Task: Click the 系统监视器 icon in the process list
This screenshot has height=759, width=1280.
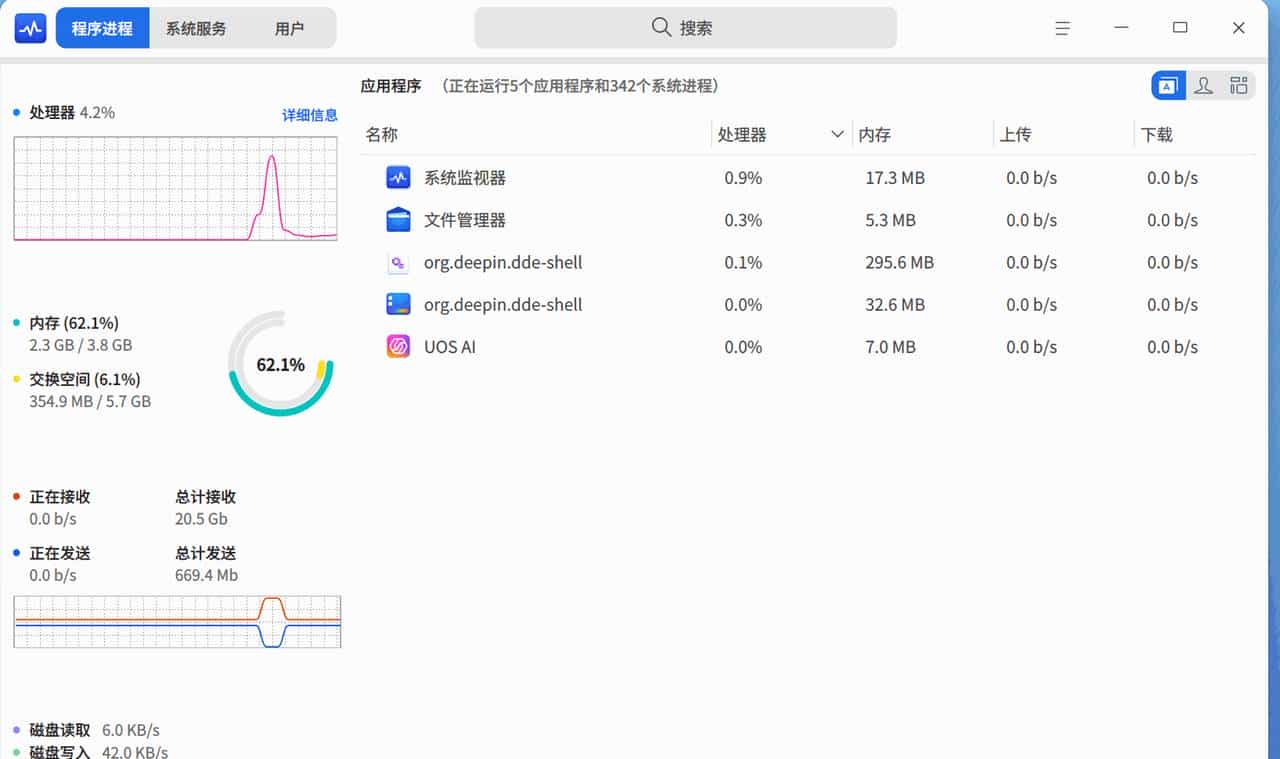Action: (x=398, y=177)
